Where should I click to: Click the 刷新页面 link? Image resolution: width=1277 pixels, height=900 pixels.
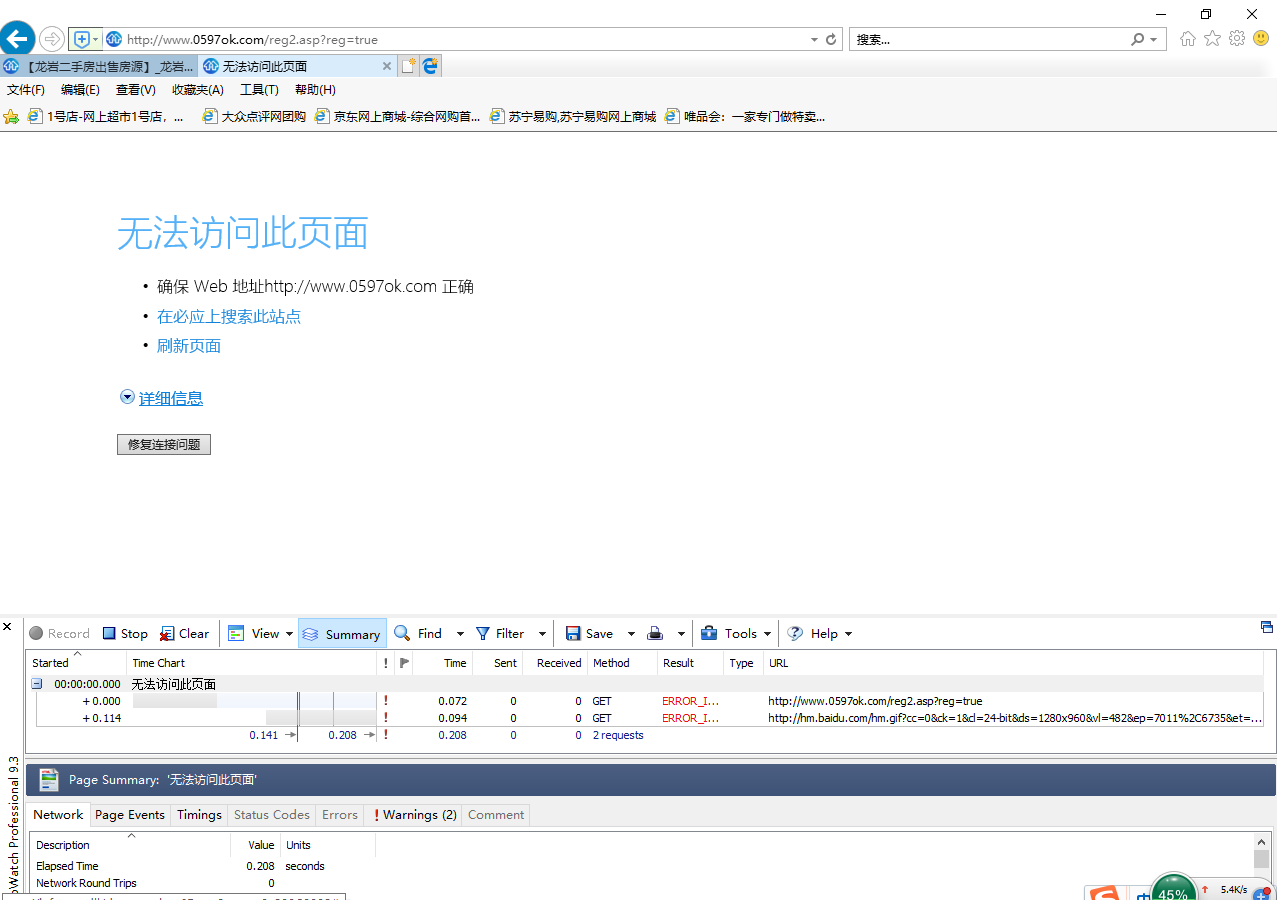coord(189,346)
